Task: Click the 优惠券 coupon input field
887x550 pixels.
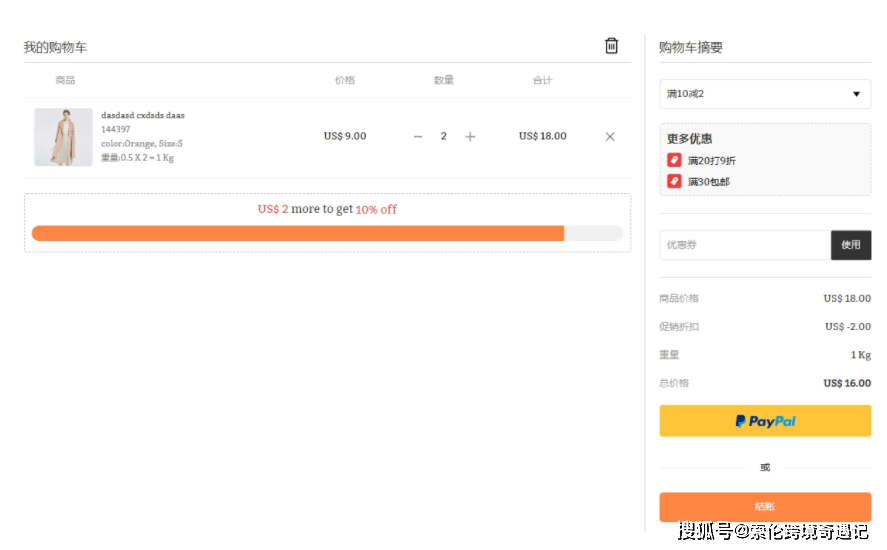Action: coord(745,245)
